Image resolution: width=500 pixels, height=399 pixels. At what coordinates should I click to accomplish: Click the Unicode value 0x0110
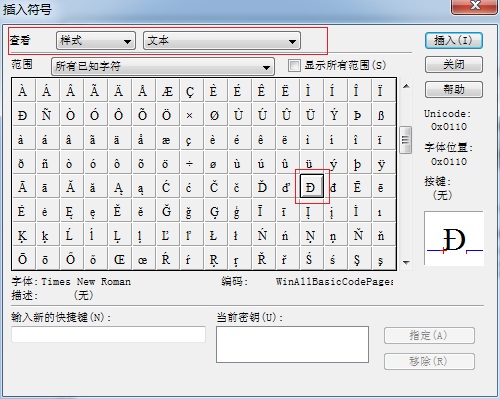[449, 127]
